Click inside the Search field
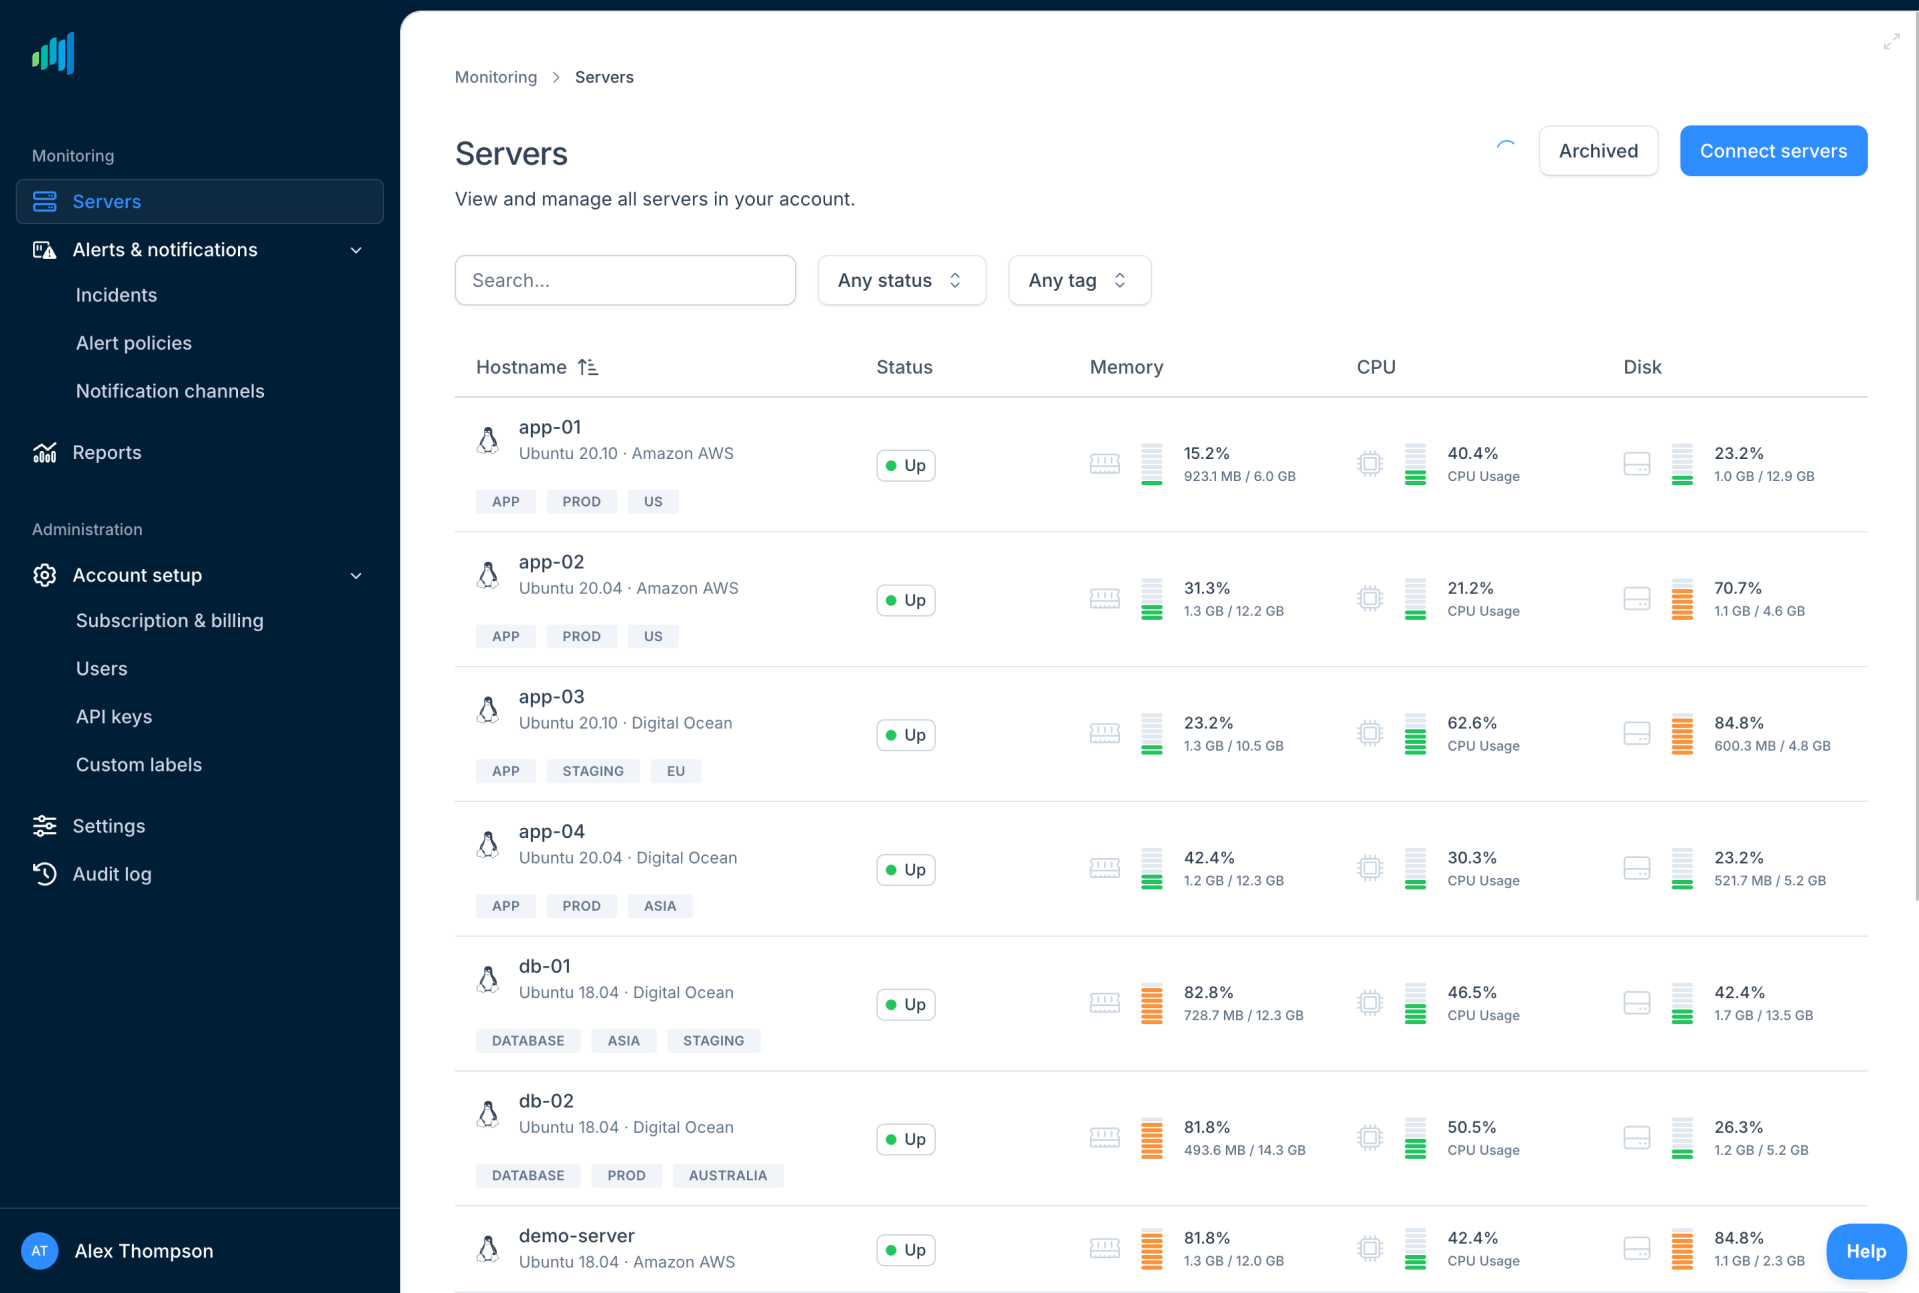The image size is (1919, 1293). tap(624, 280)
